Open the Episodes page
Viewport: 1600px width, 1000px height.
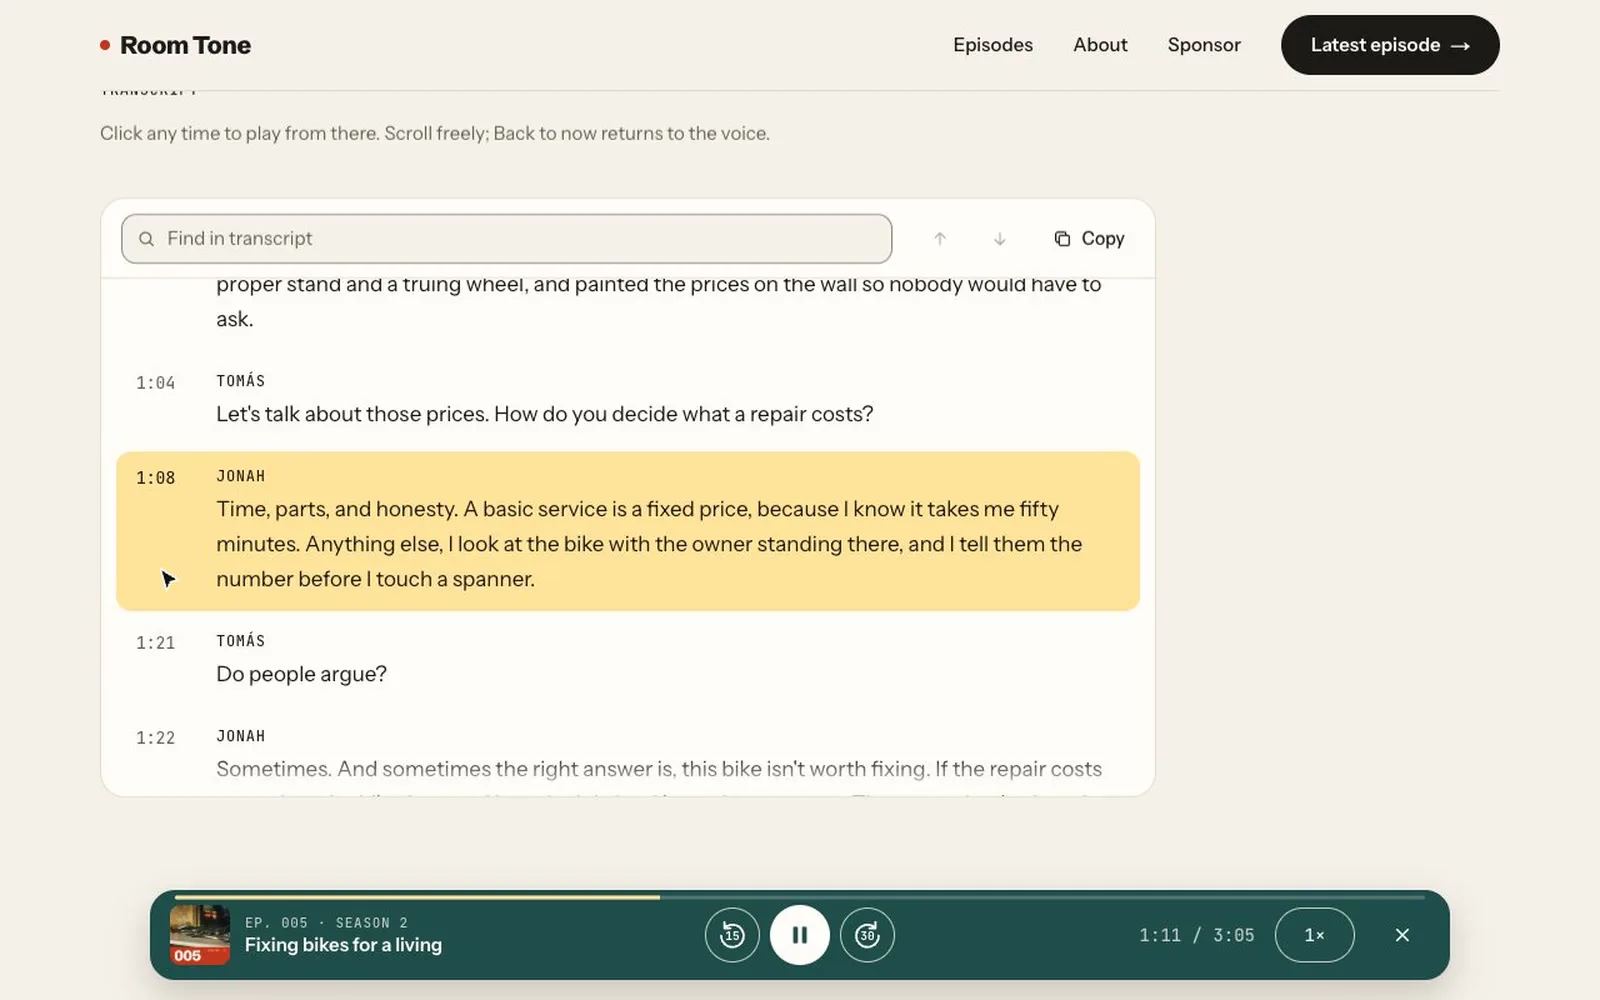click(993, 45)
